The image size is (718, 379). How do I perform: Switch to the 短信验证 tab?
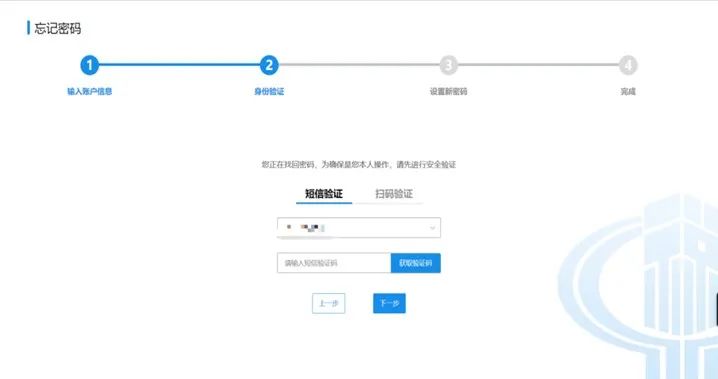click(324, 194)
